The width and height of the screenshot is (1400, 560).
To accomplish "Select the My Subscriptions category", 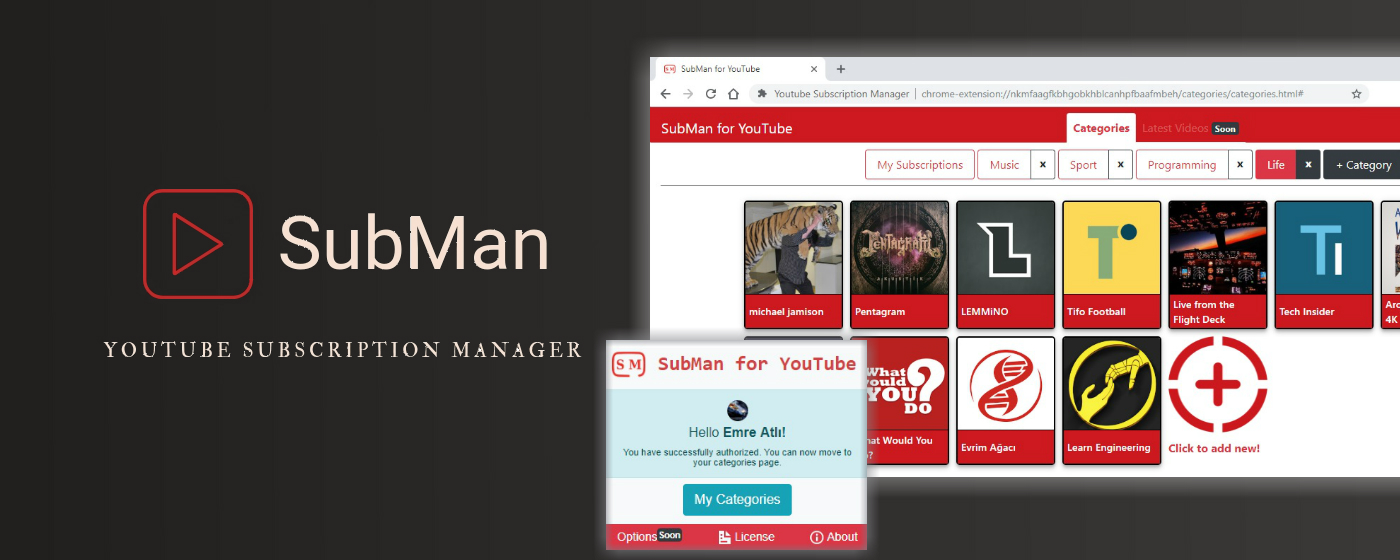I will click(x=920, y=165).
